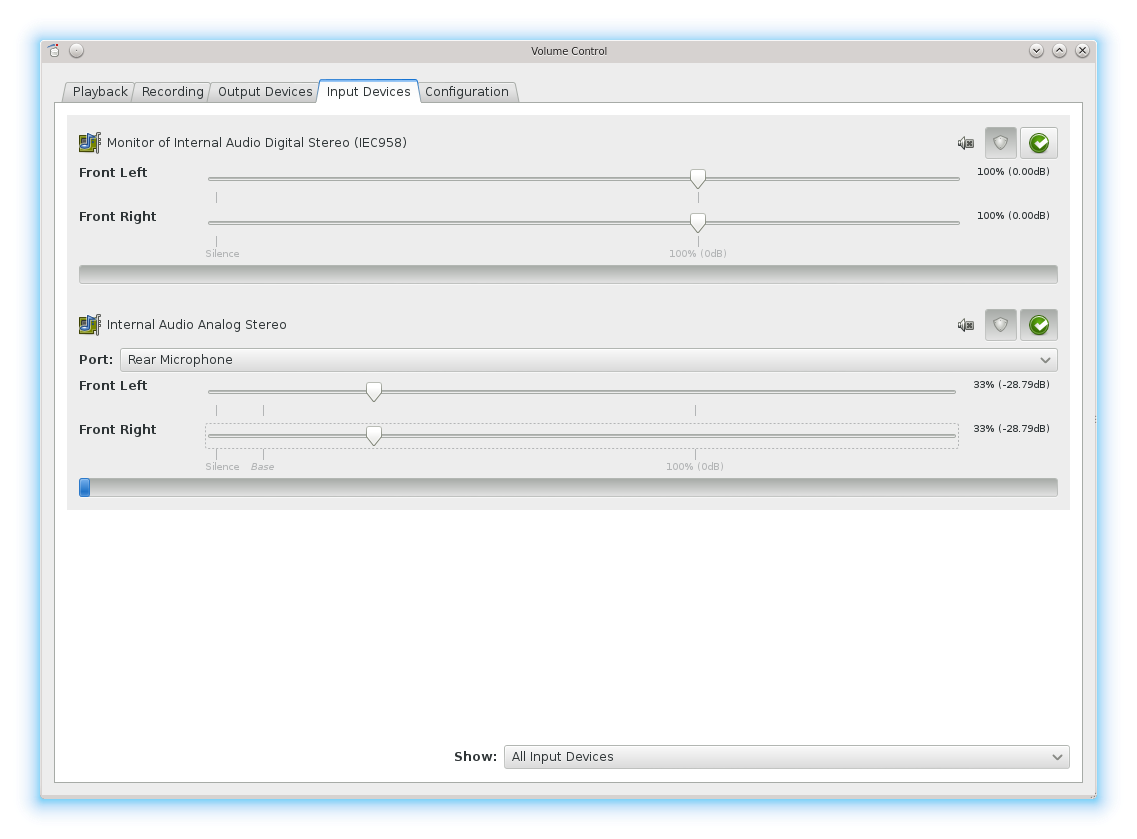Click the '33% (-28.79dB)' value for Front Left
This screenshot has height=839, width=1137.
click(x=1011, y=384)
